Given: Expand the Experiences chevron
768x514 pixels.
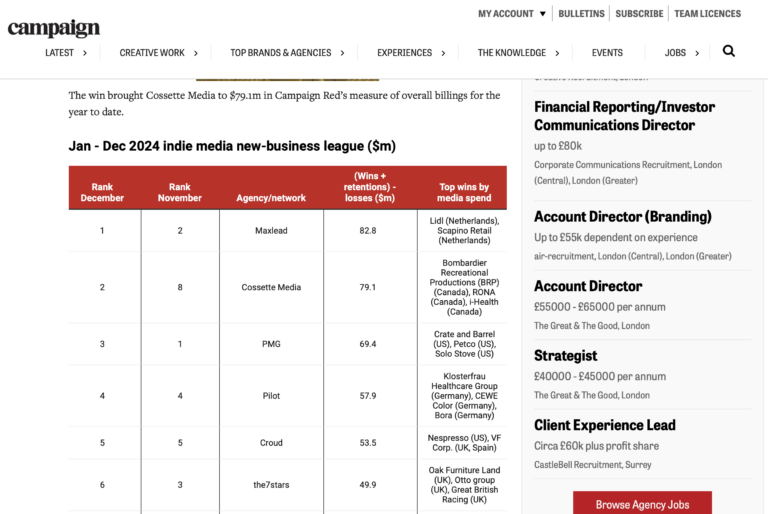Looking at the screenshot, I should (x=443, y=53).
